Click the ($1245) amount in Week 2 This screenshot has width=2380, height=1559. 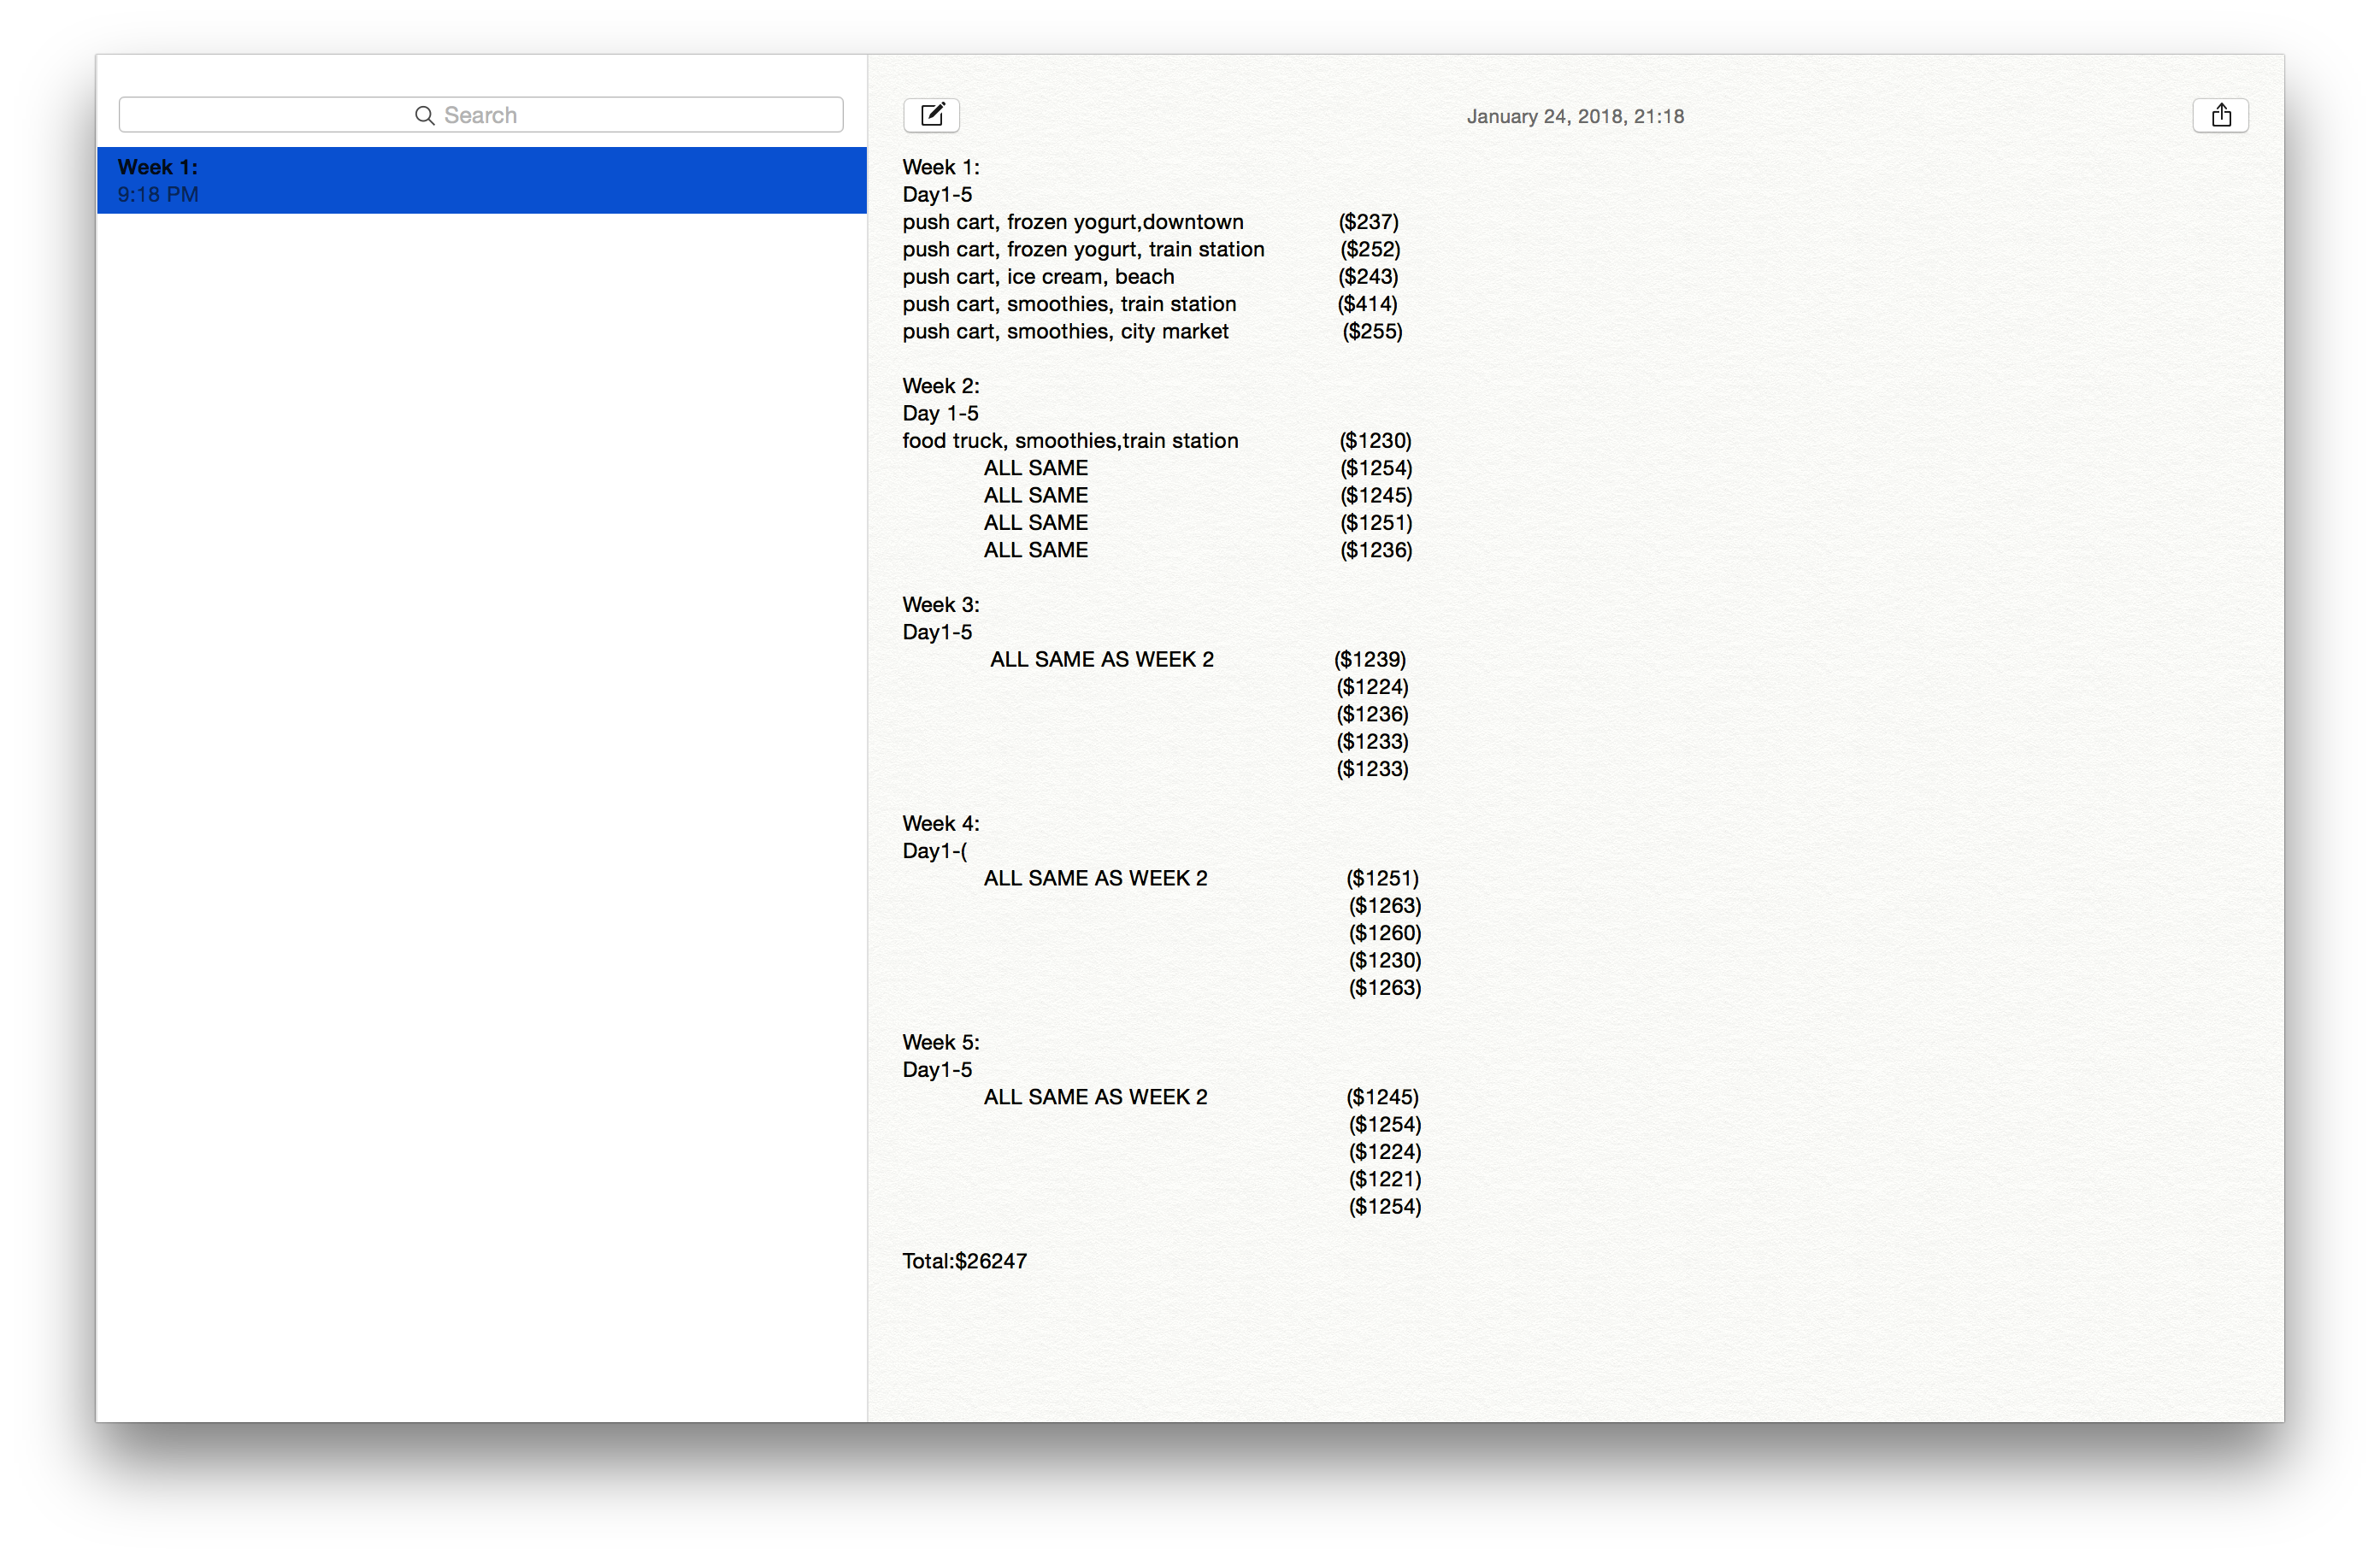click(1376, 495)
